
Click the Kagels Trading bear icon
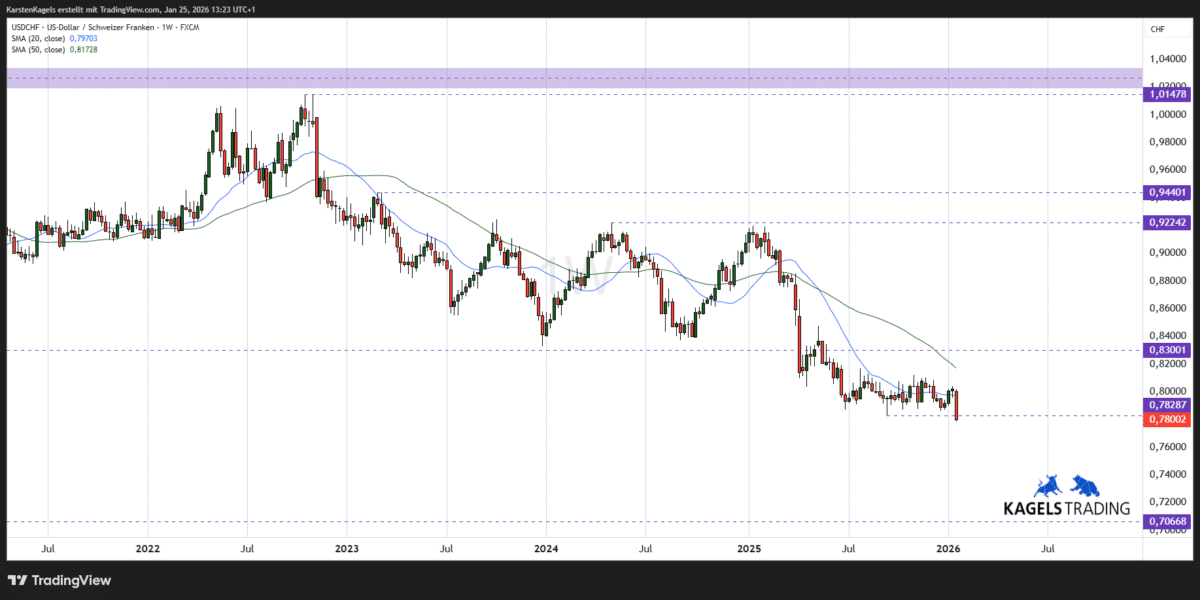point(1086,486)
